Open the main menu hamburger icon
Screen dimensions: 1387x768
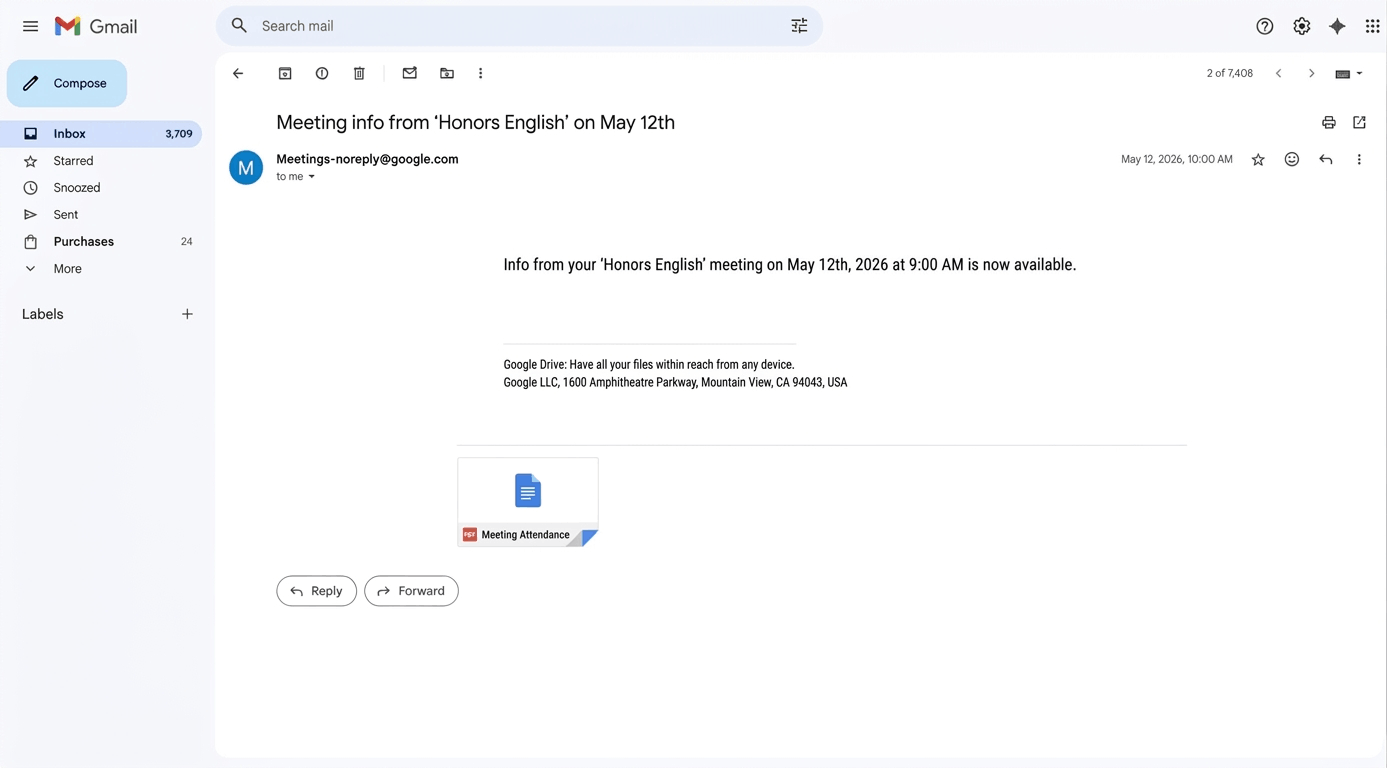30,26
